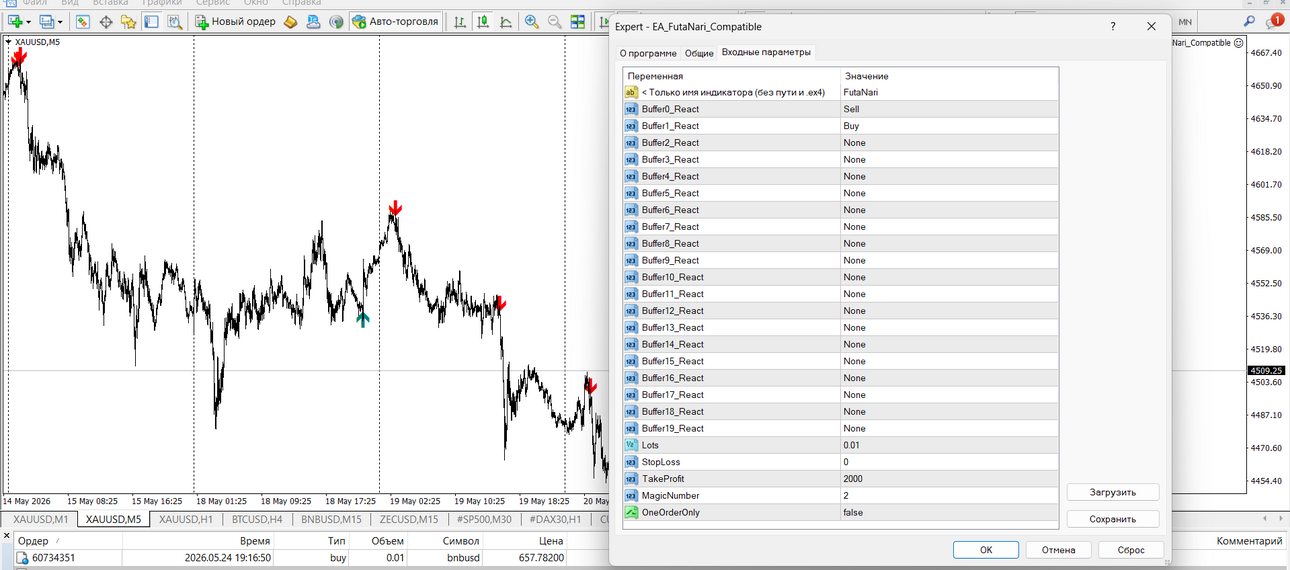1290x570 pixels.
Task: Open the Справка menu
Action: [x=301, y=3]
